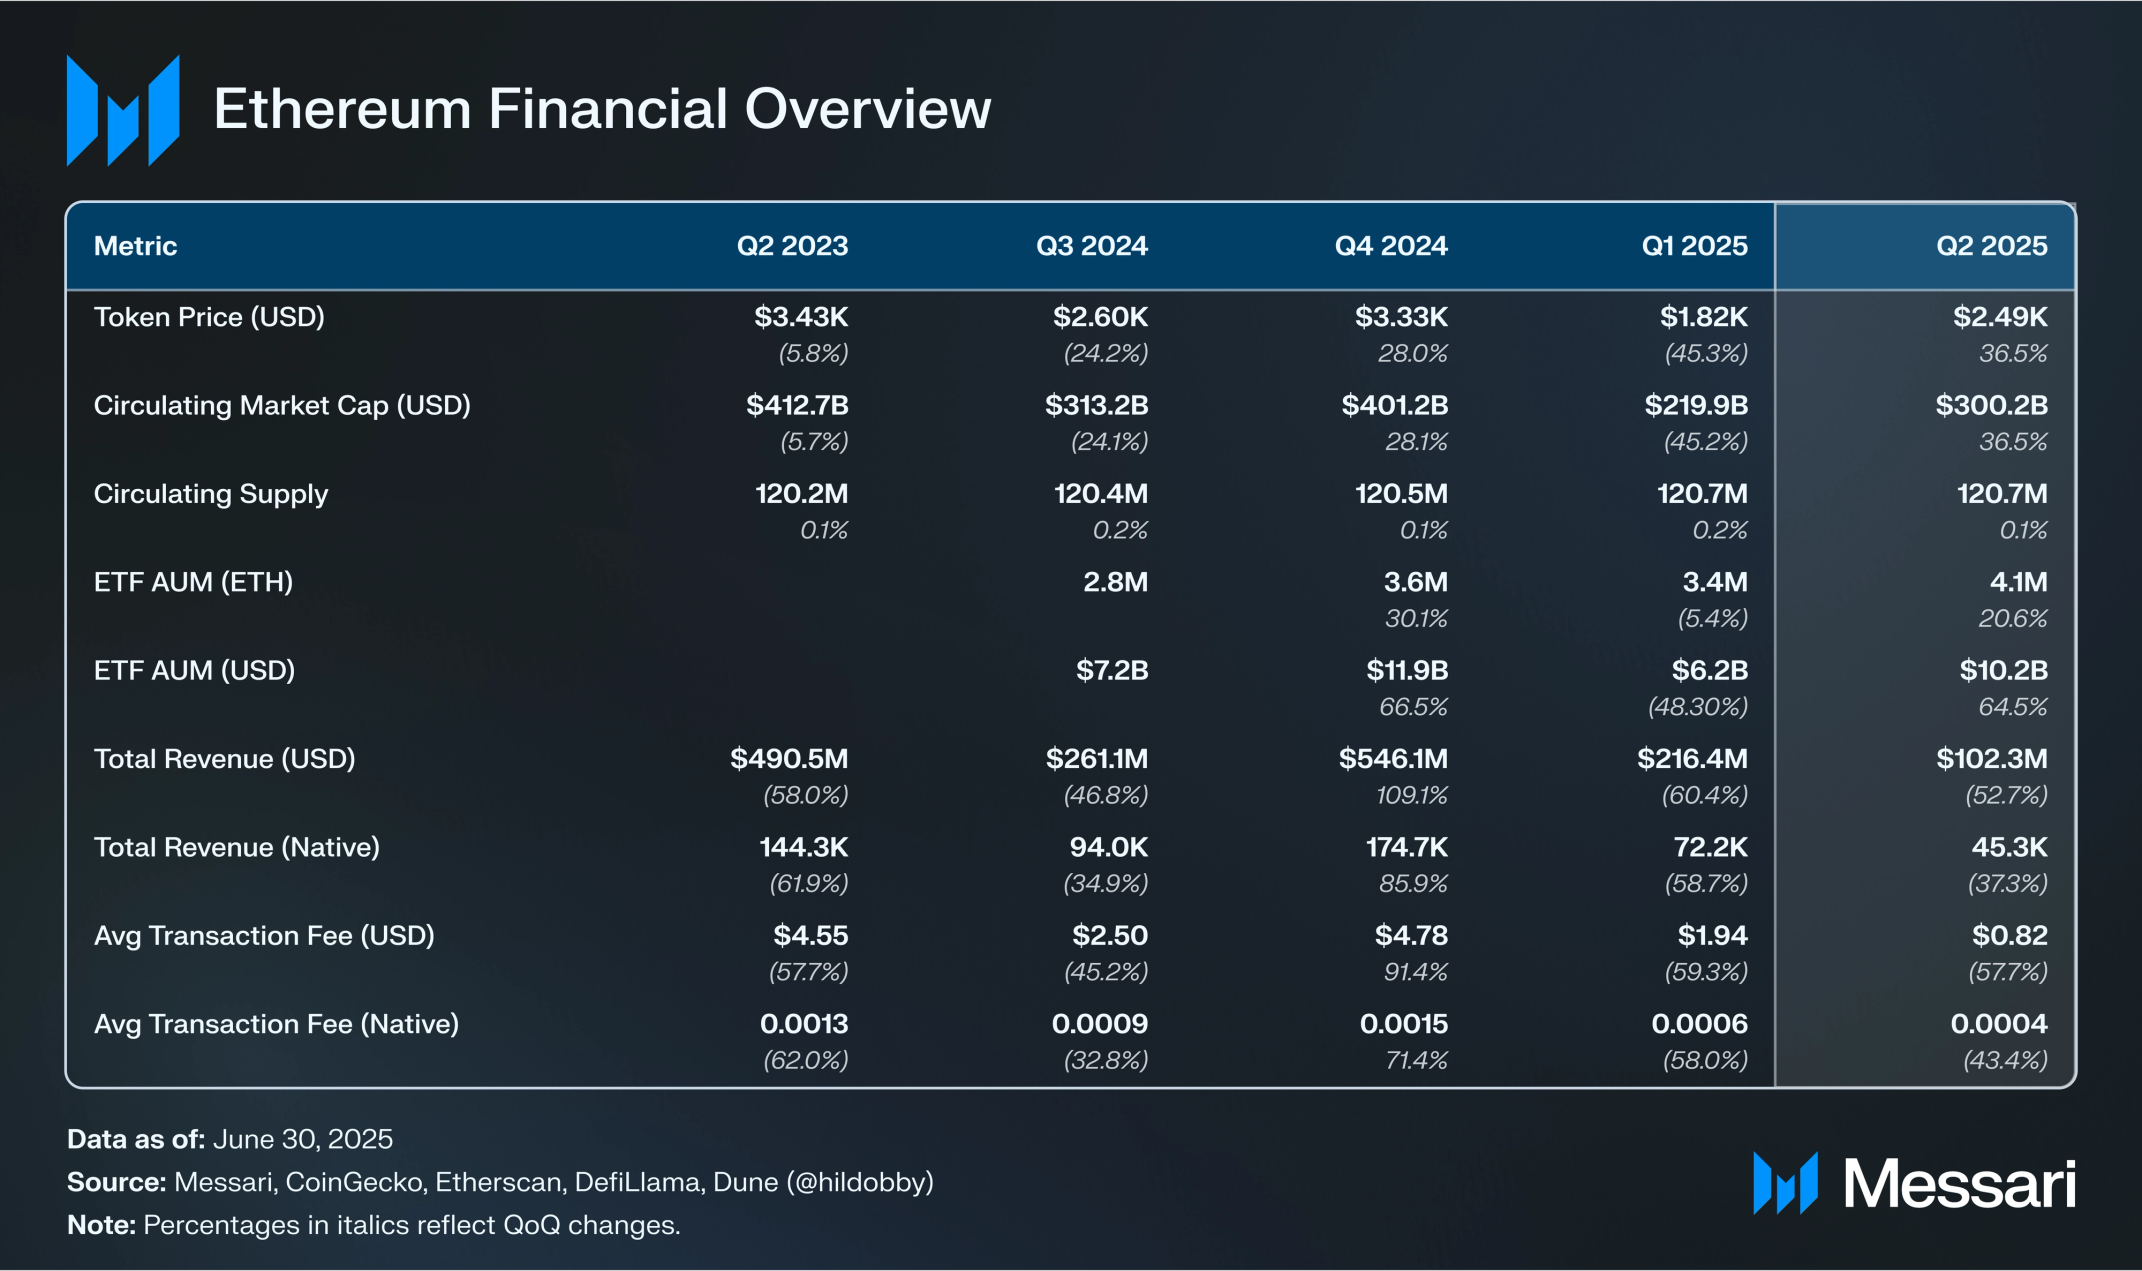Click the Messari logo beside the title
The height and width of the screenshot is (1271, 2142).
coord(123,110)
